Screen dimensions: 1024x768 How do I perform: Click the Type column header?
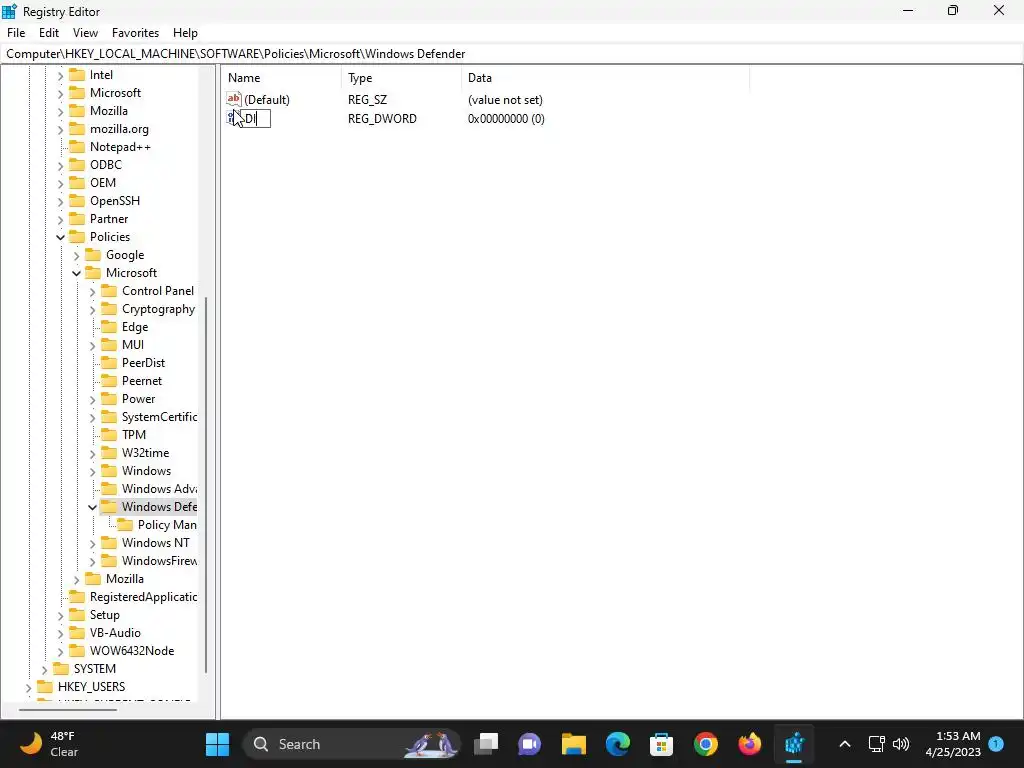[x=402, y=78]
